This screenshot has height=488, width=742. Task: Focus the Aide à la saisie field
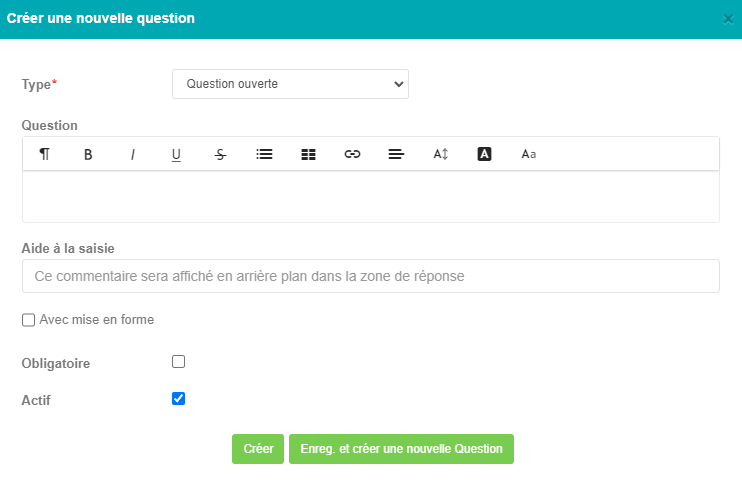(371, 276)
